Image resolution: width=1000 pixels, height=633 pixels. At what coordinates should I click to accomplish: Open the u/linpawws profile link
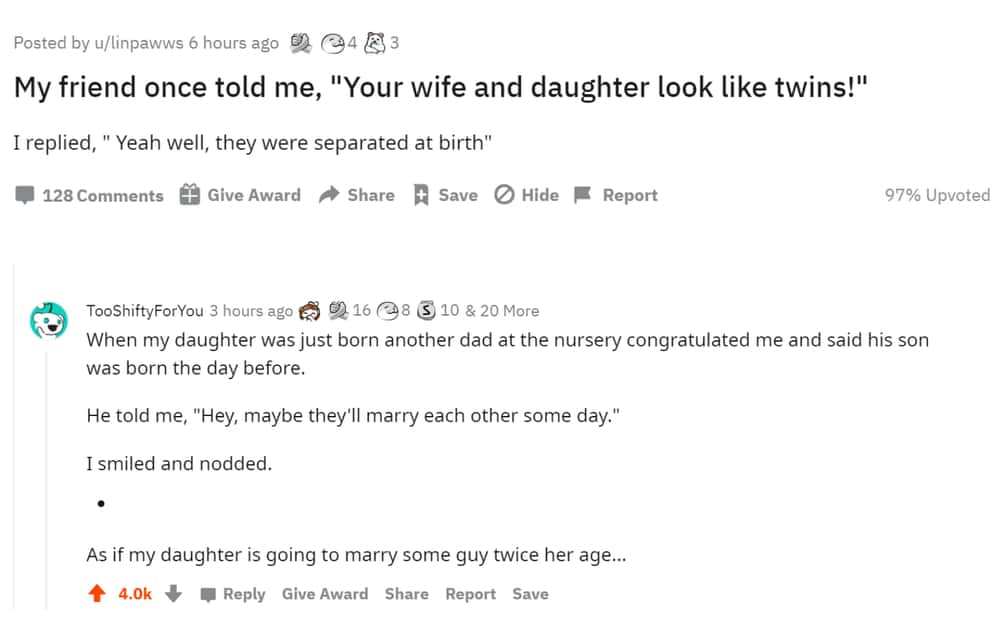coord(138,43)
